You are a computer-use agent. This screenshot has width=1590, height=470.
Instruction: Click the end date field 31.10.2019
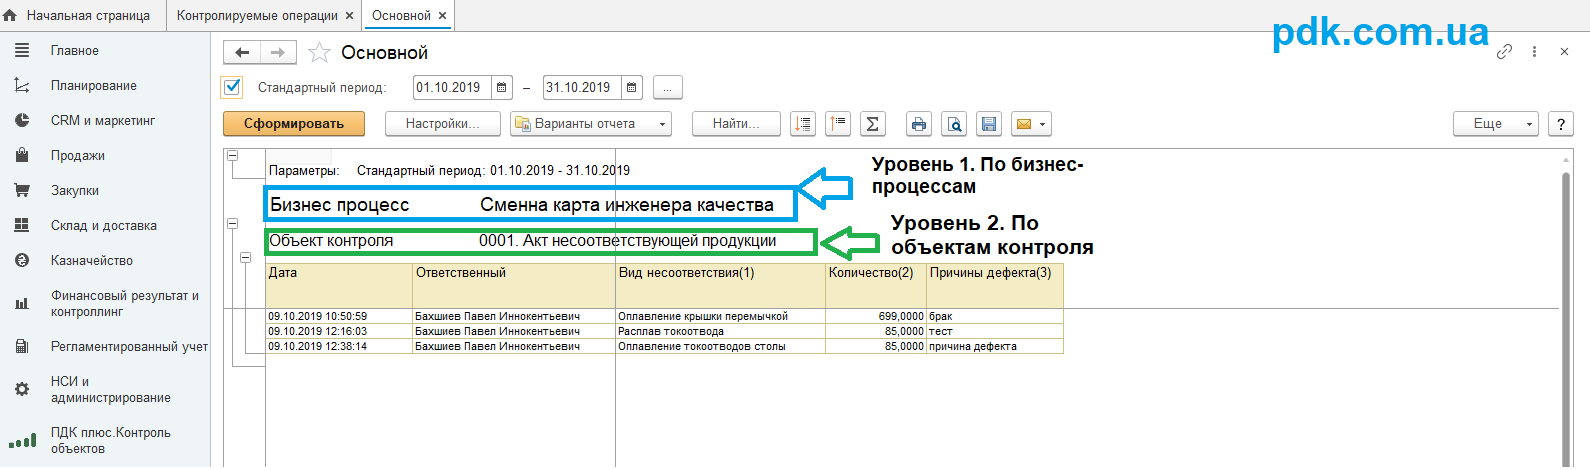582,87
